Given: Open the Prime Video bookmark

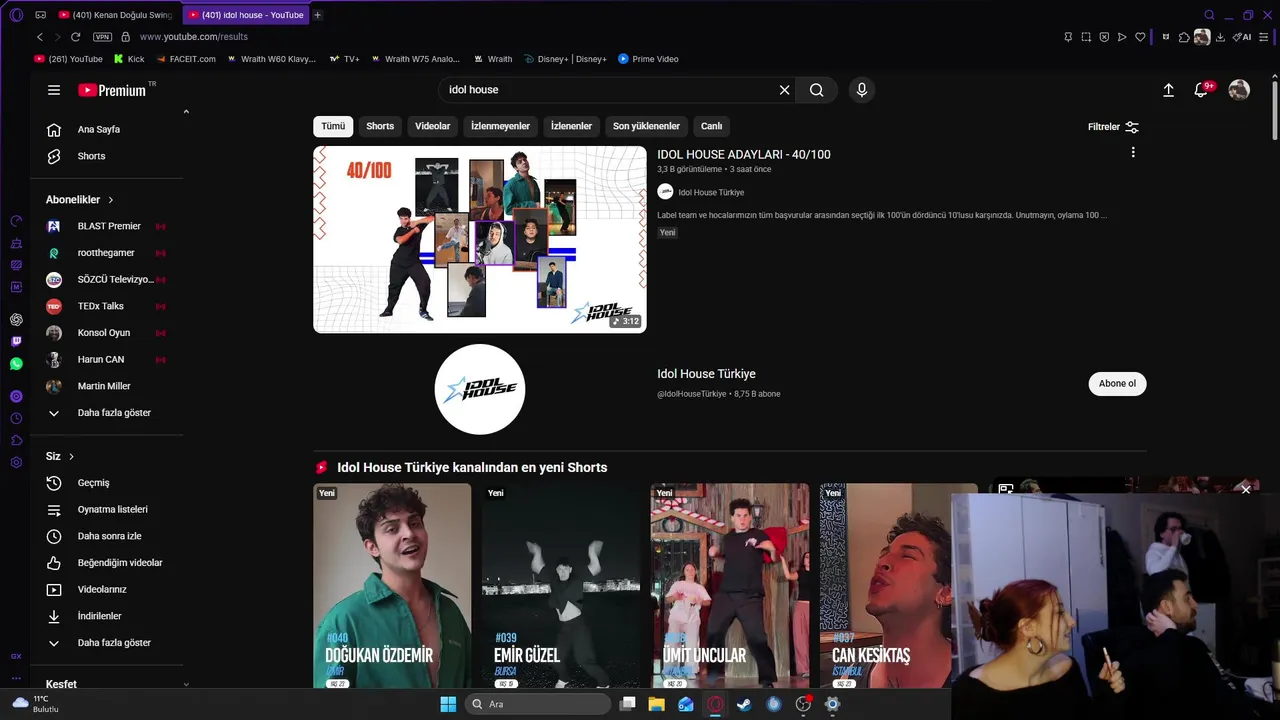Looking at the screenshot, I should [x=648, y=59].
